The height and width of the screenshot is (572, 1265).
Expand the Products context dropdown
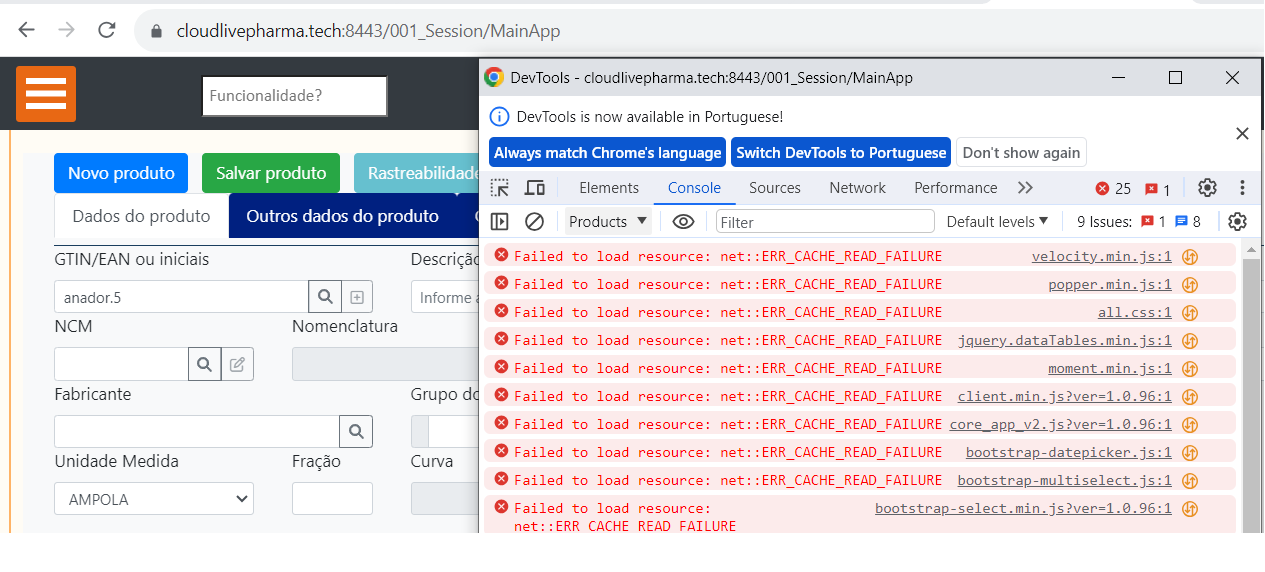click(608, 222)
